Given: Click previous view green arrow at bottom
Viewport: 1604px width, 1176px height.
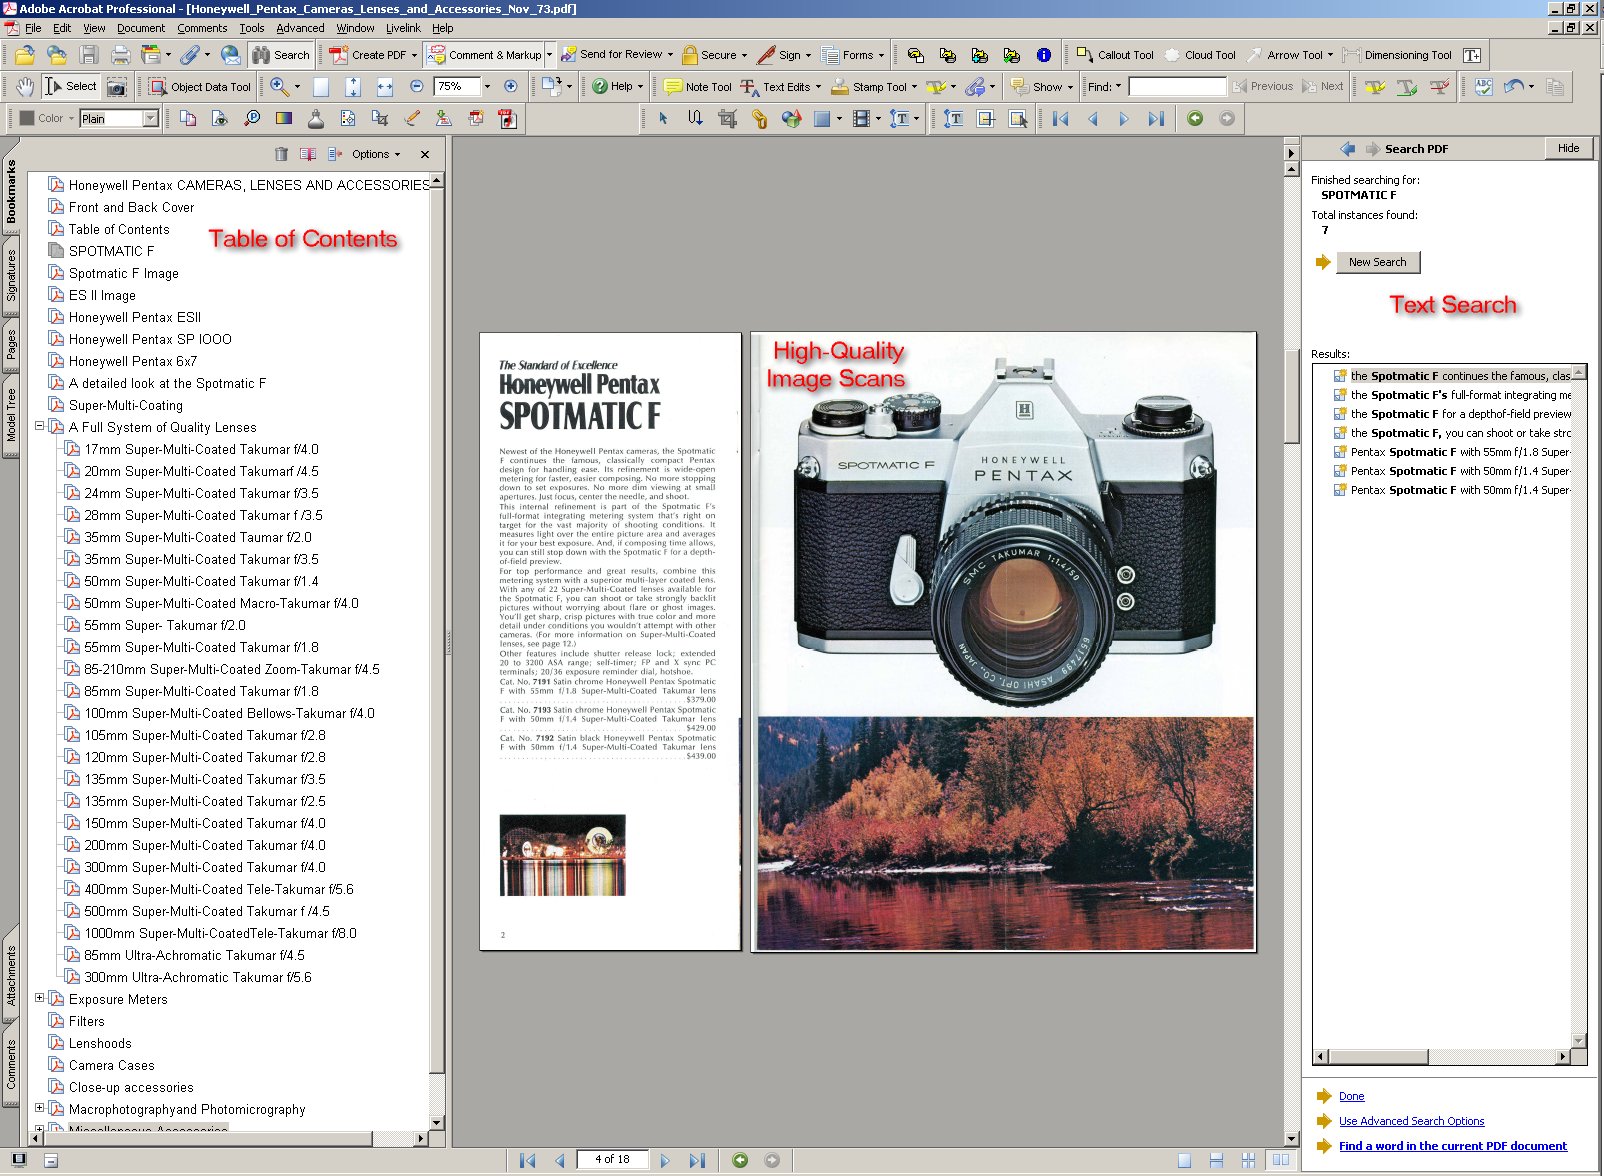Looking at the screenshot, I should tap(740, 1160).
